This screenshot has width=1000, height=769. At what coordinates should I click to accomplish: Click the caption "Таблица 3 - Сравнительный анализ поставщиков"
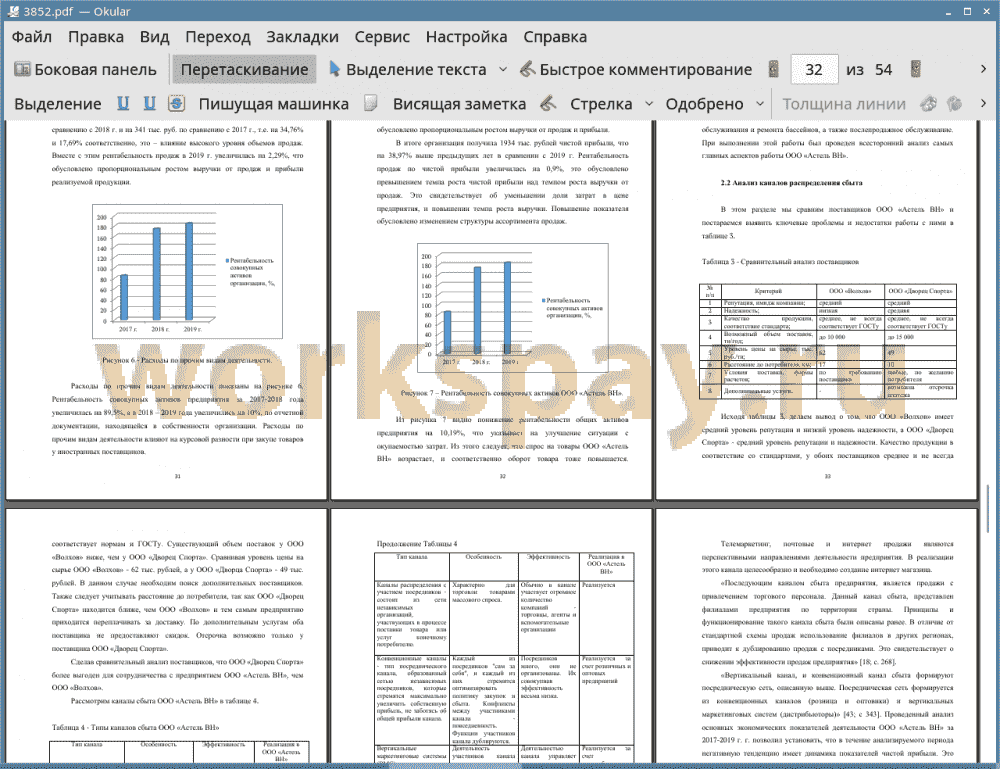tap(781, 261)
